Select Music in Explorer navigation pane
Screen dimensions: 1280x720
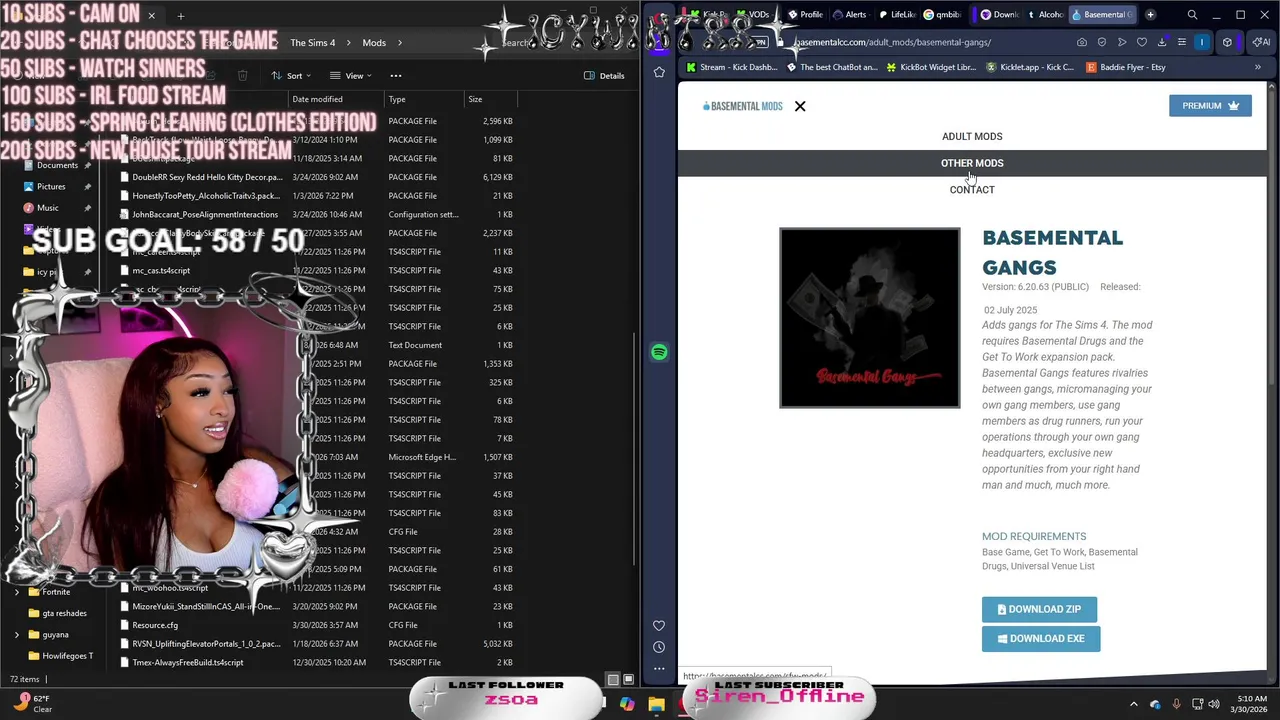pyautogui.click(x=47, y=208)
